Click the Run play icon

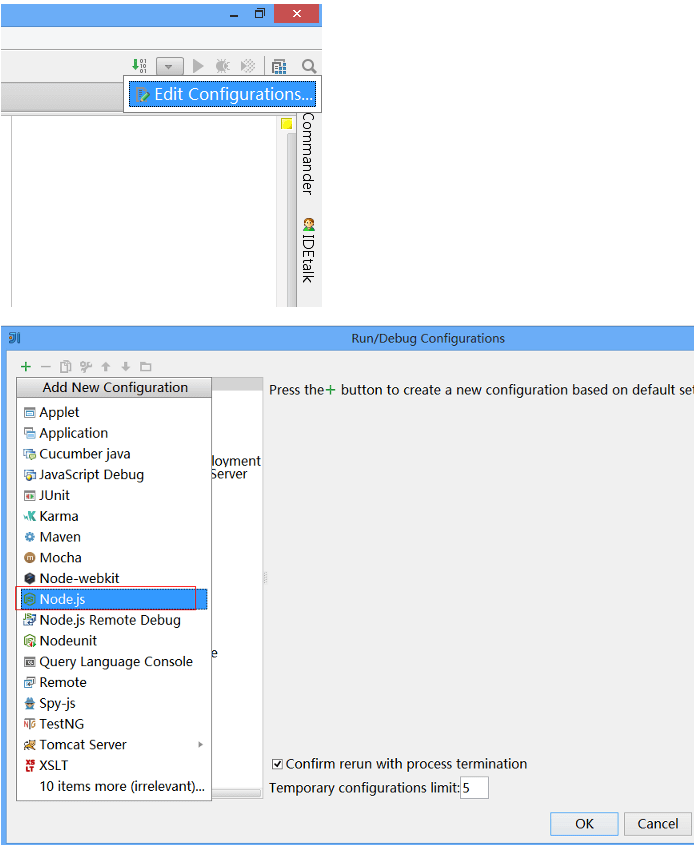point(198,66)
